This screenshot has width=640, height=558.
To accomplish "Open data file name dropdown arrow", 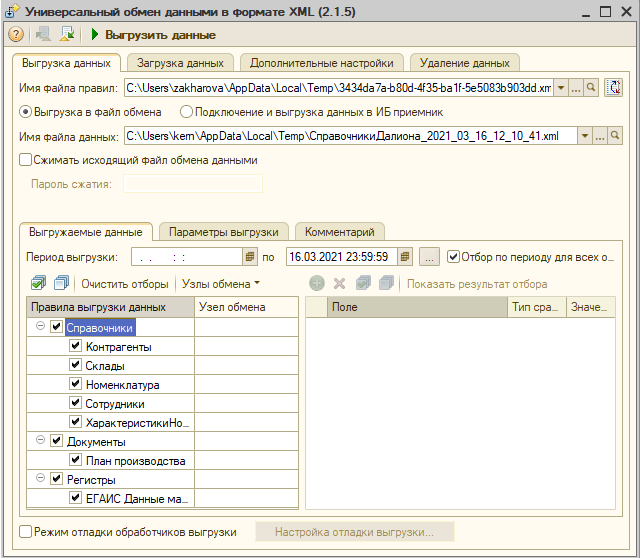I will 584,136.
